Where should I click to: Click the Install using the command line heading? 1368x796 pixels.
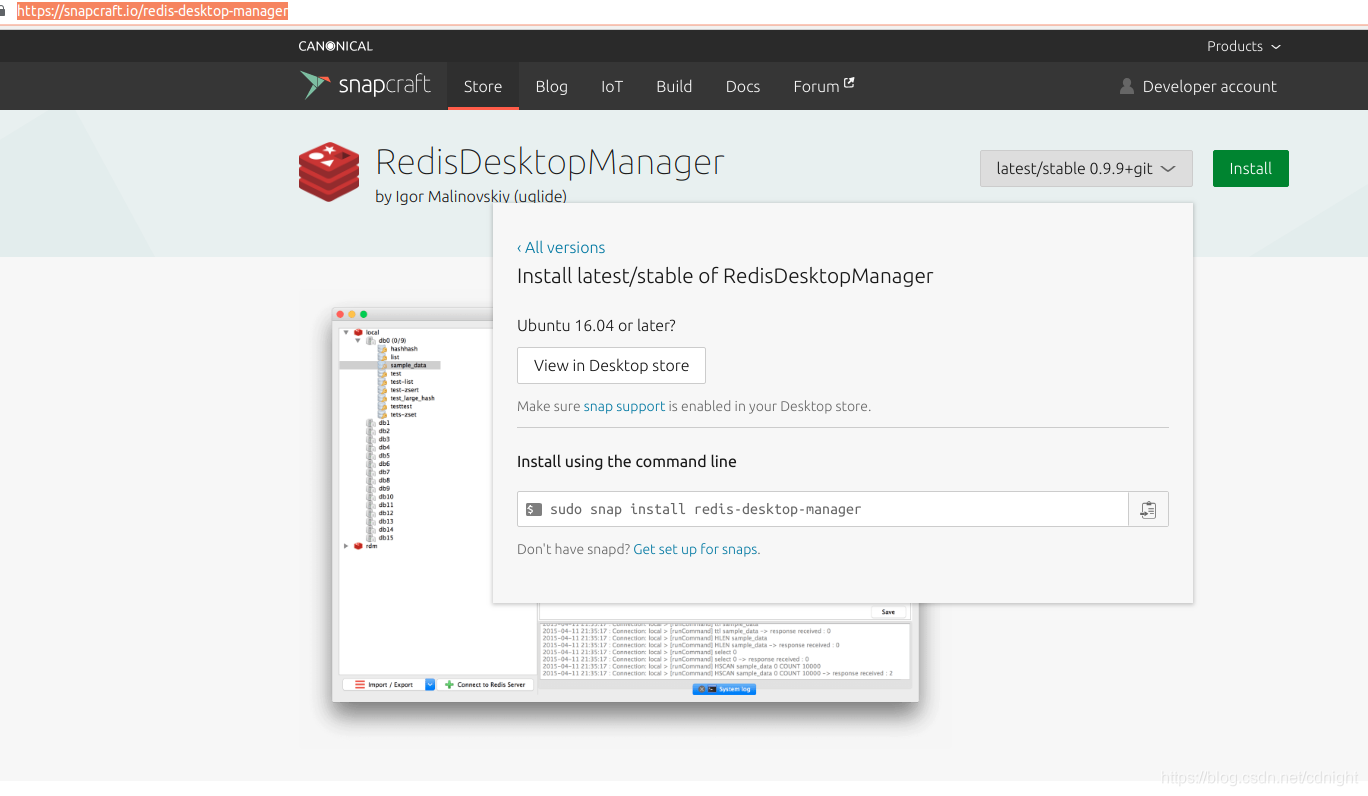[x=627, y=461]
